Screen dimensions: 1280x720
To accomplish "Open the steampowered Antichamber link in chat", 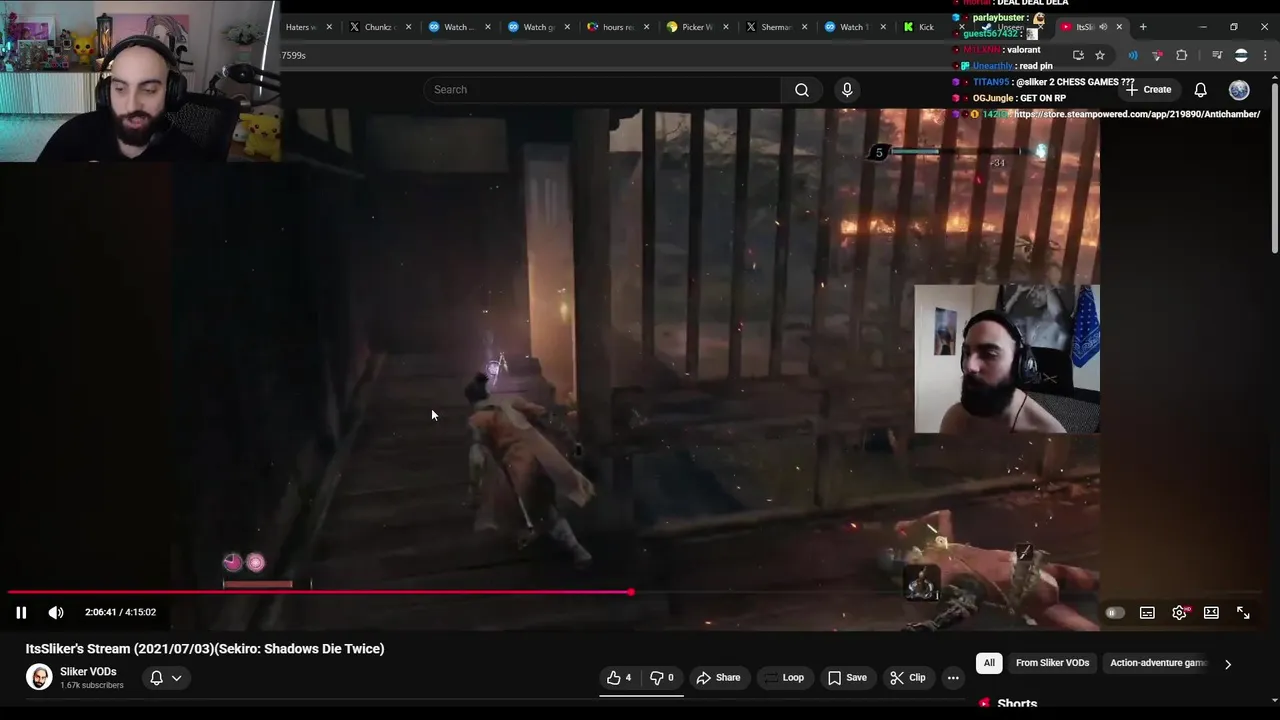I will point(1136,114).
